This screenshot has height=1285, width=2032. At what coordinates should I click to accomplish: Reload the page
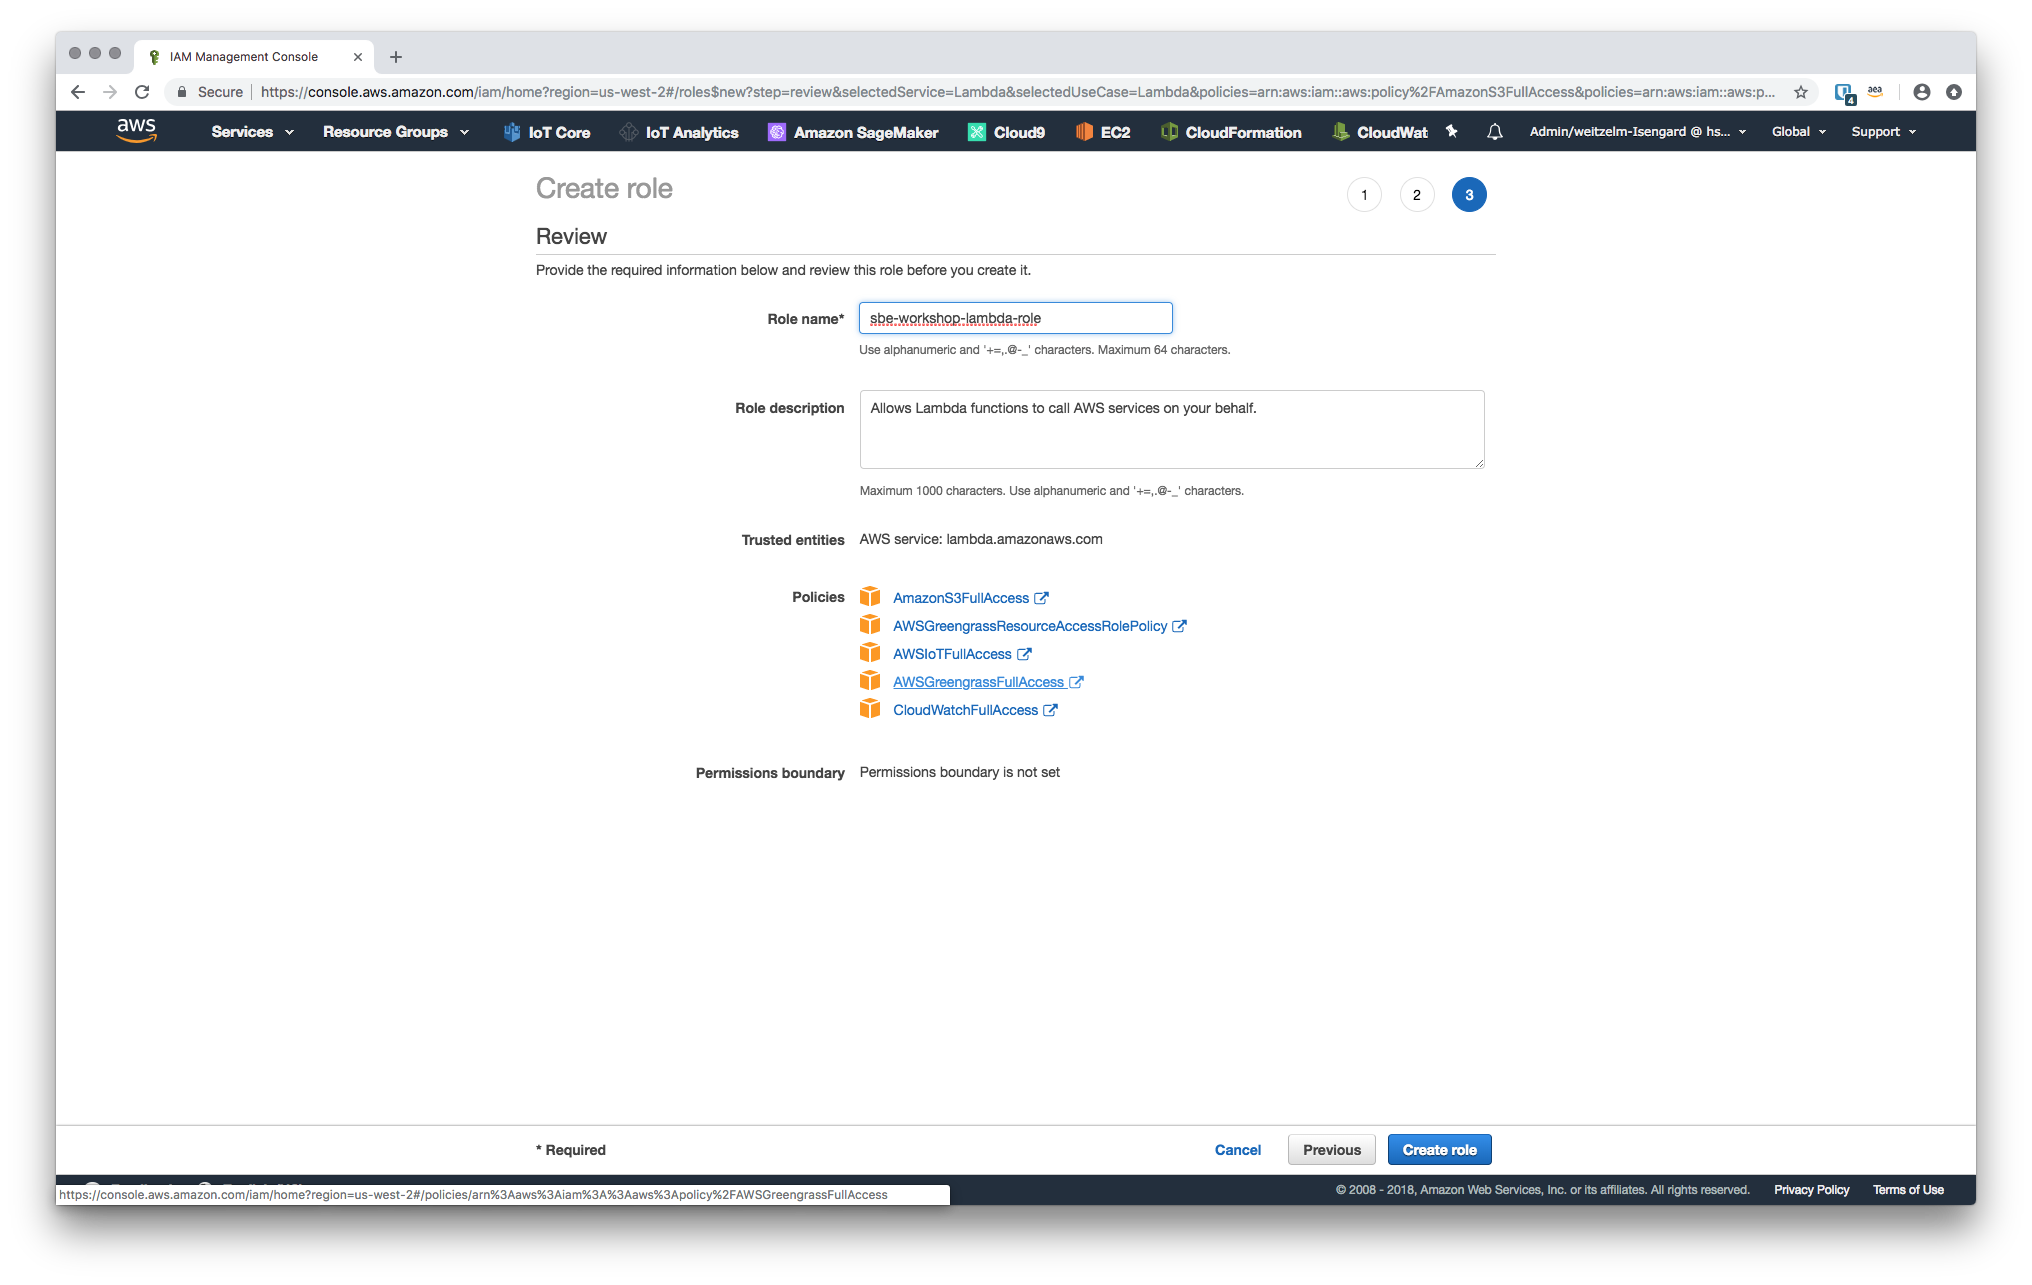coord(142,92)
